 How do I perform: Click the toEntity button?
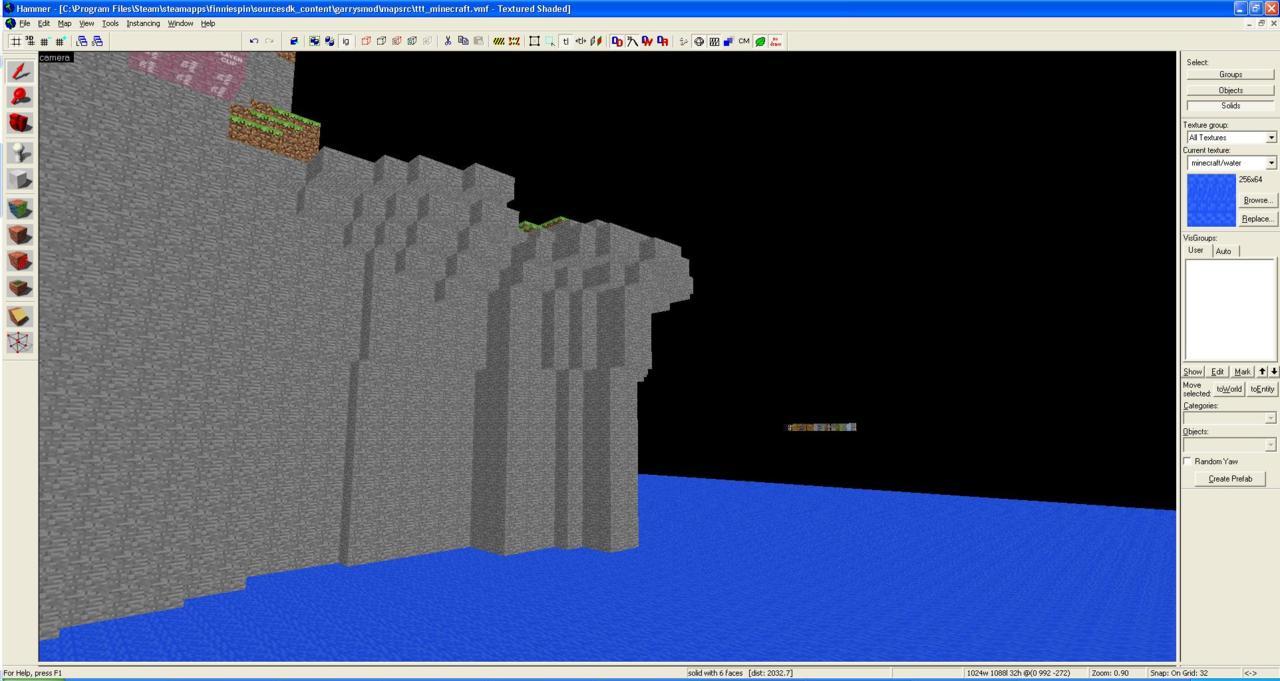tap(1262, 389)
